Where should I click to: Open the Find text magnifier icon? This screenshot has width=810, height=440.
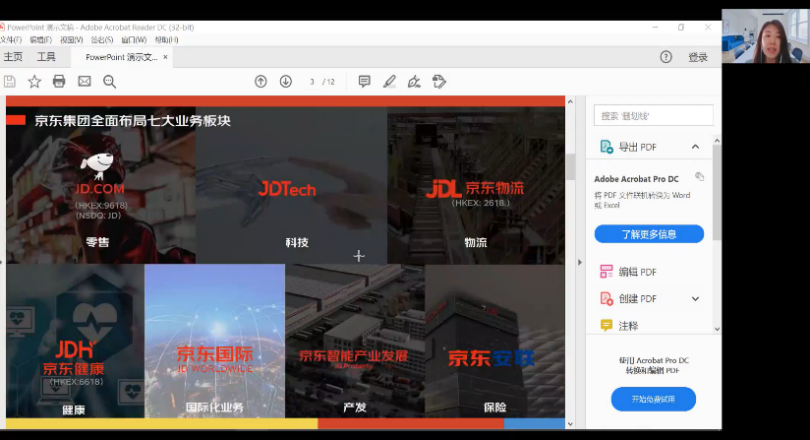109,81
